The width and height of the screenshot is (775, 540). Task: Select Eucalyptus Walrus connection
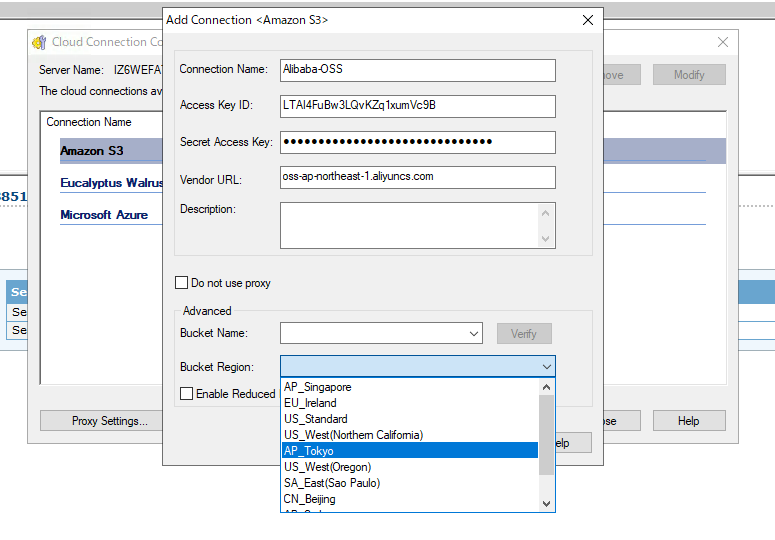111,183
